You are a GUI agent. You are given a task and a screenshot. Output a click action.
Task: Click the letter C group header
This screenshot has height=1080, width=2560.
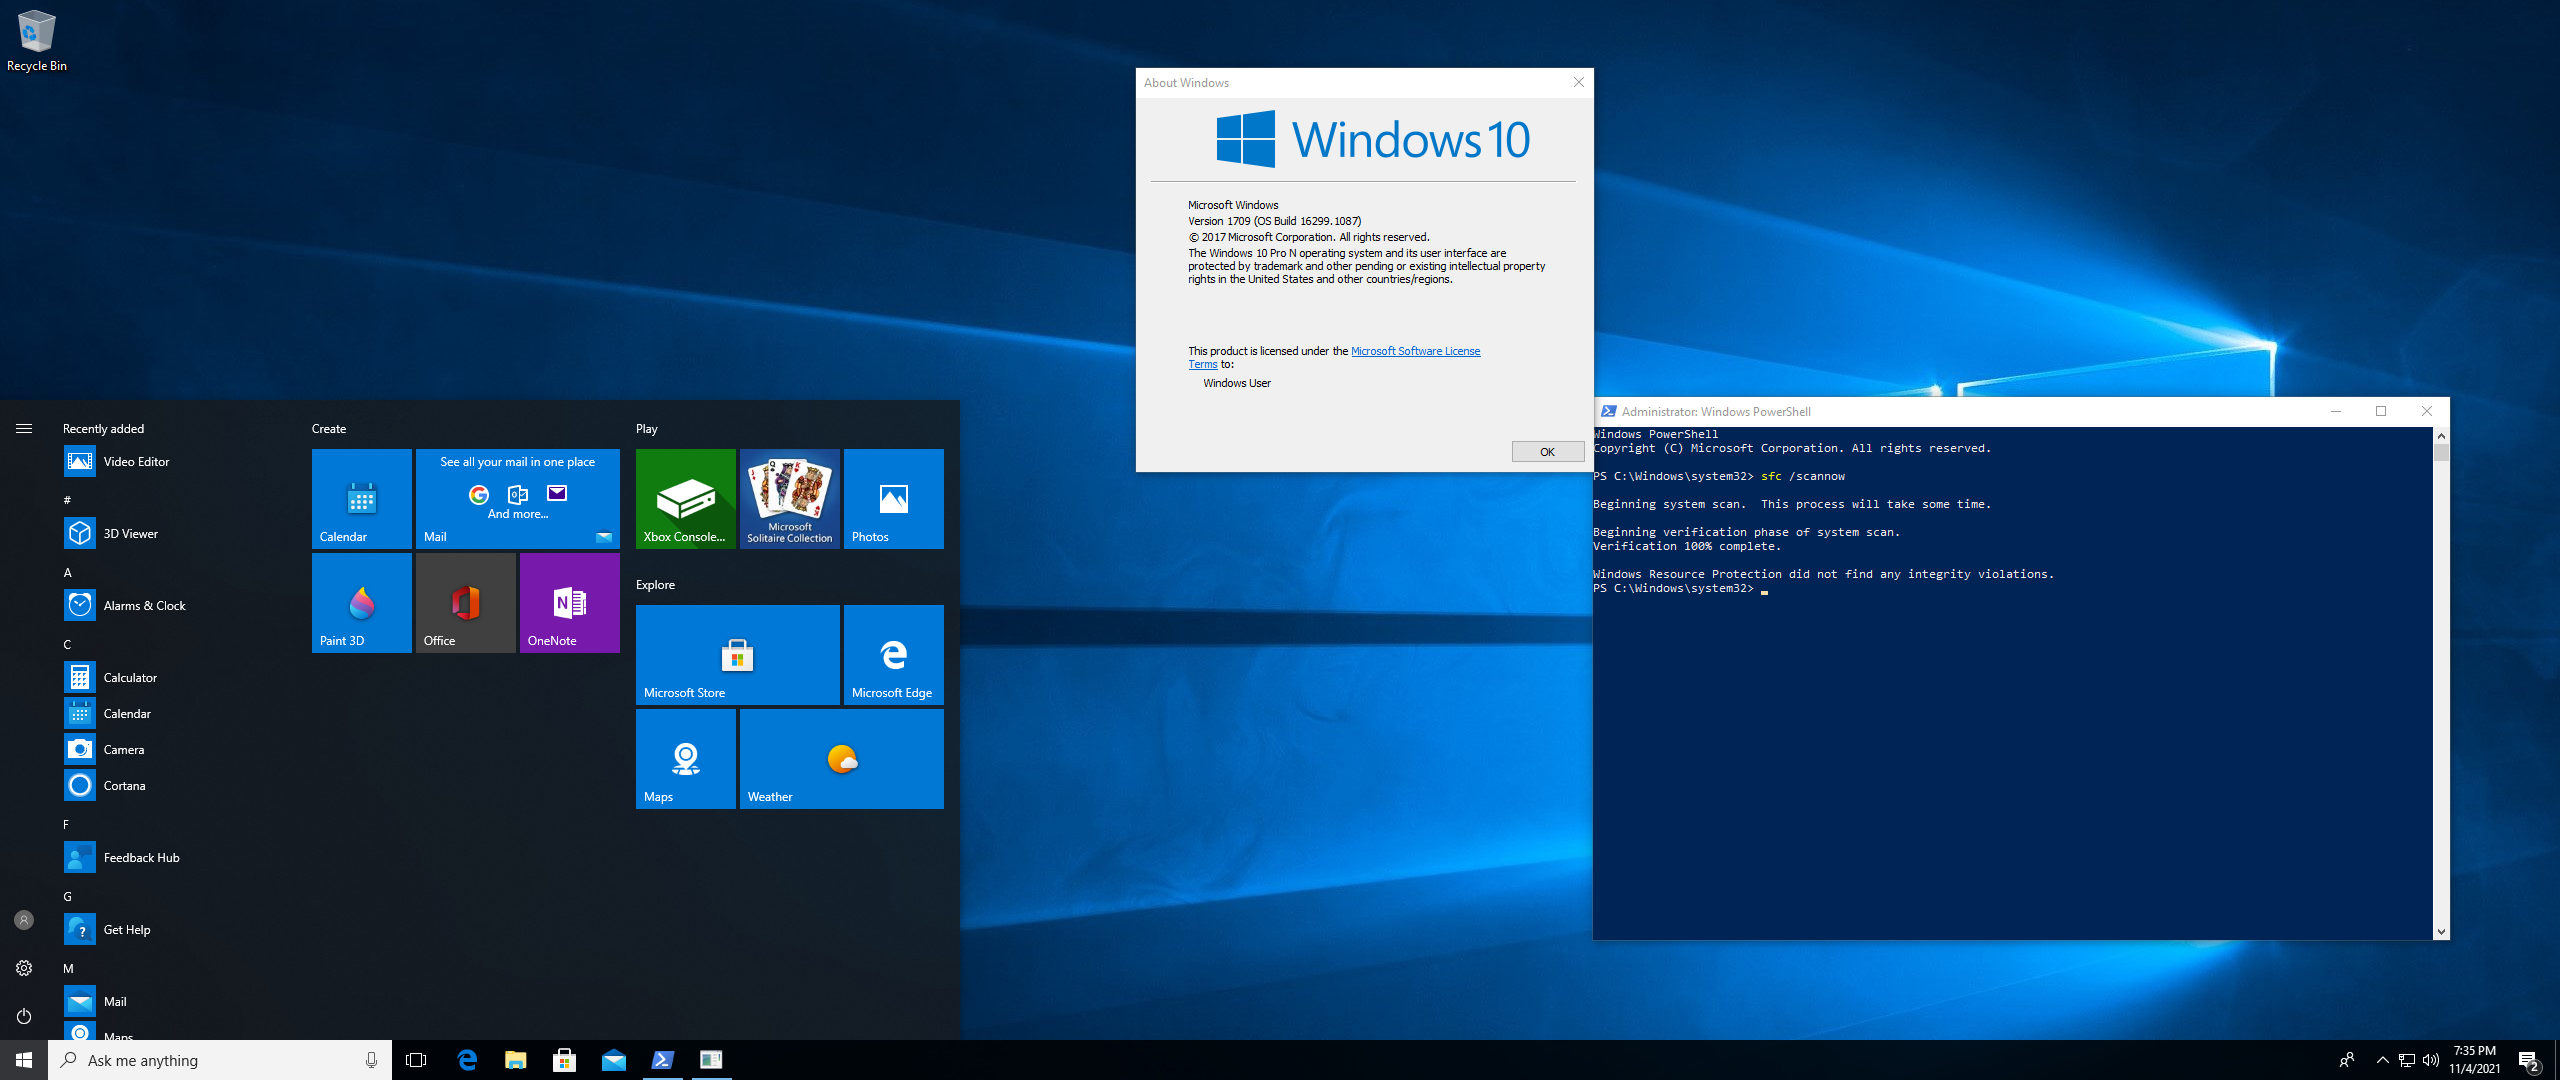pyautogui.click(x=67, y=645)
